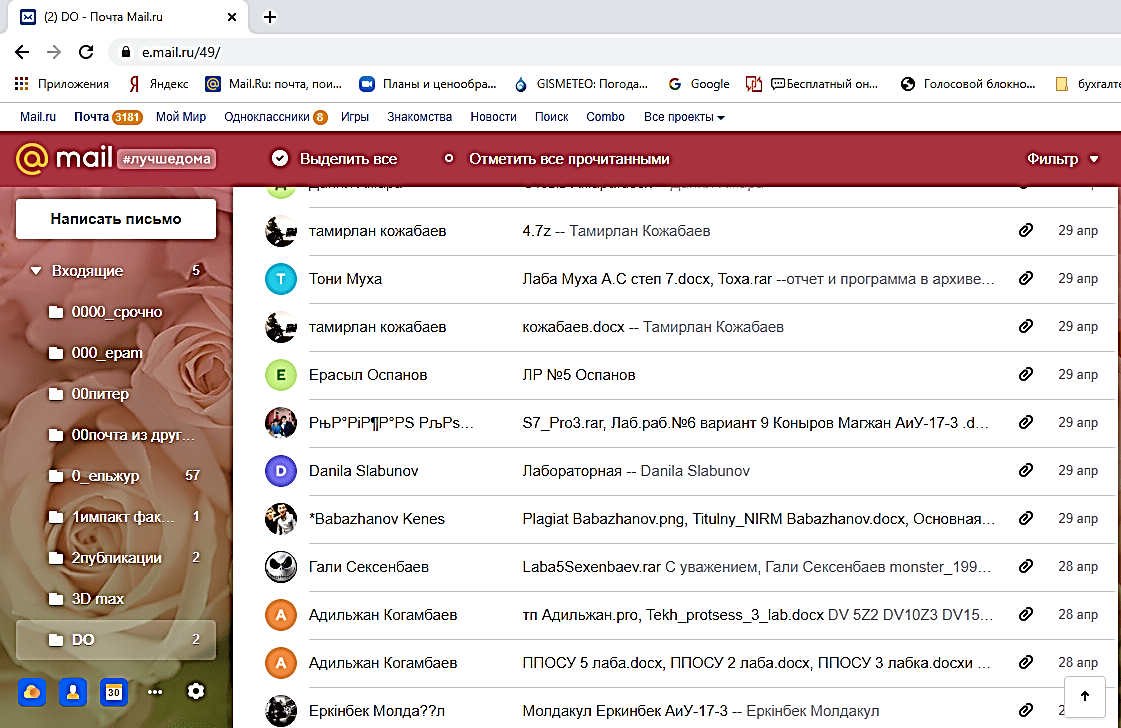The width and height of the screenshot is (1121, 728).
Task: Open the Mail.Ru почта bookmark
Action: 273,84
